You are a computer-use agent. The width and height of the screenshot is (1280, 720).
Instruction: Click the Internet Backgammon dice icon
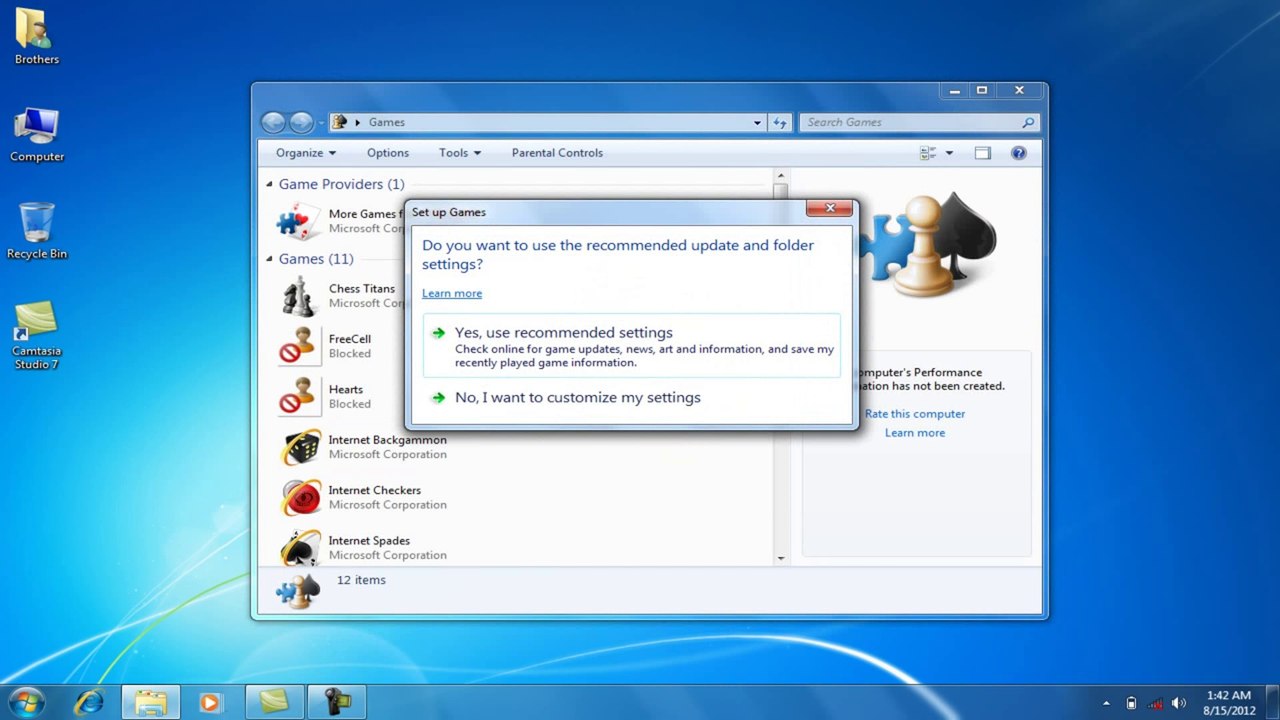300,447
